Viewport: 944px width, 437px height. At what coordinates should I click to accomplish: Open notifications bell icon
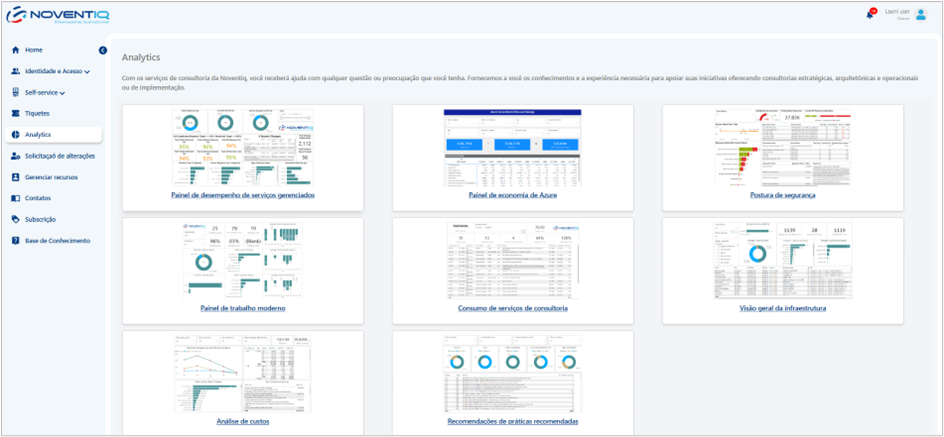pyautogui.click(x=870, y=14)
